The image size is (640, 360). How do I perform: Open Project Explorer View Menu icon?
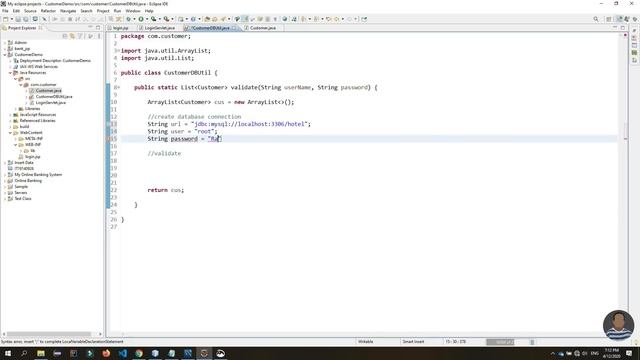99,36
